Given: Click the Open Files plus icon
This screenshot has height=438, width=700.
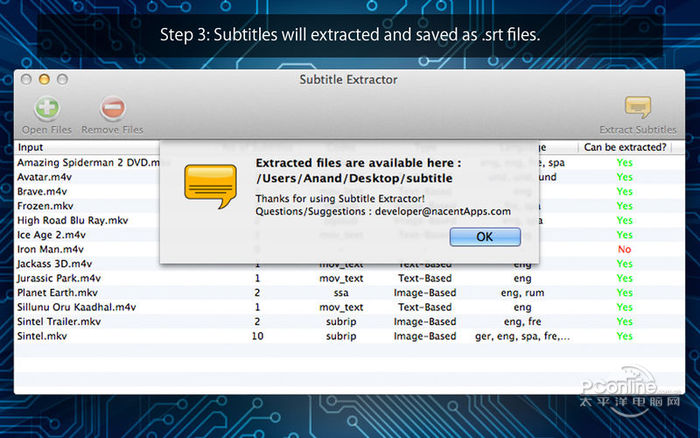Looking at the screenshot, I should 47,108.
